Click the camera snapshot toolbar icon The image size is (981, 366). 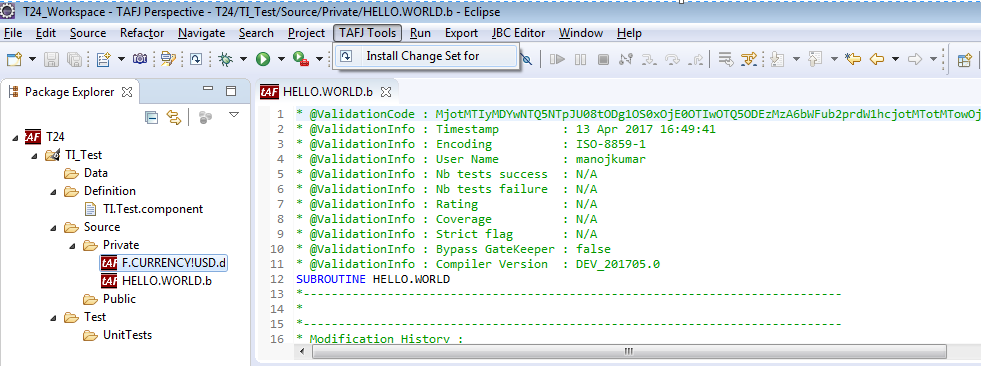[x=140, y=59]
